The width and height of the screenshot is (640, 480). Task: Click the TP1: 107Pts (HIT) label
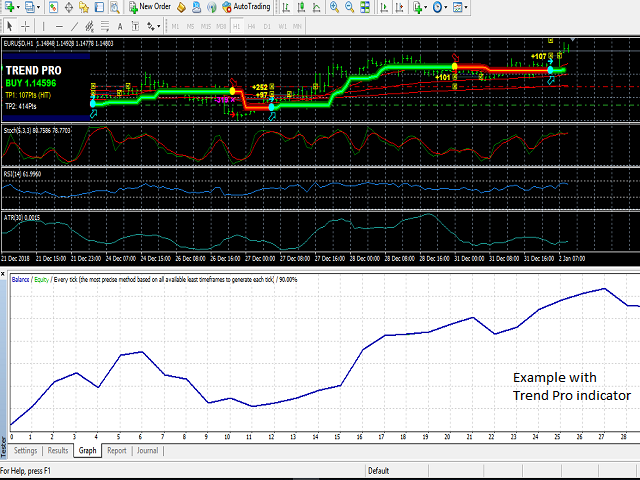point(28,96)
